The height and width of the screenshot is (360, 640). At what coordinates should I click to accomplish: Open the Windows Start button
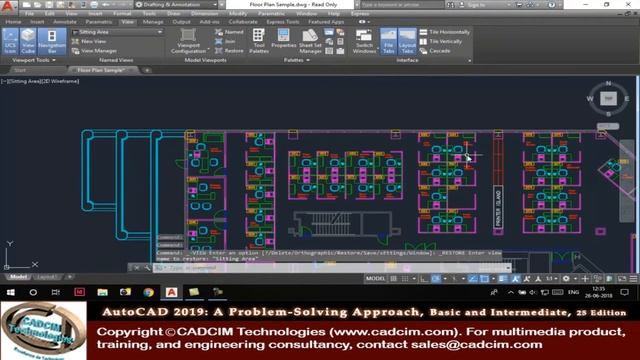(x=11, y=292)
